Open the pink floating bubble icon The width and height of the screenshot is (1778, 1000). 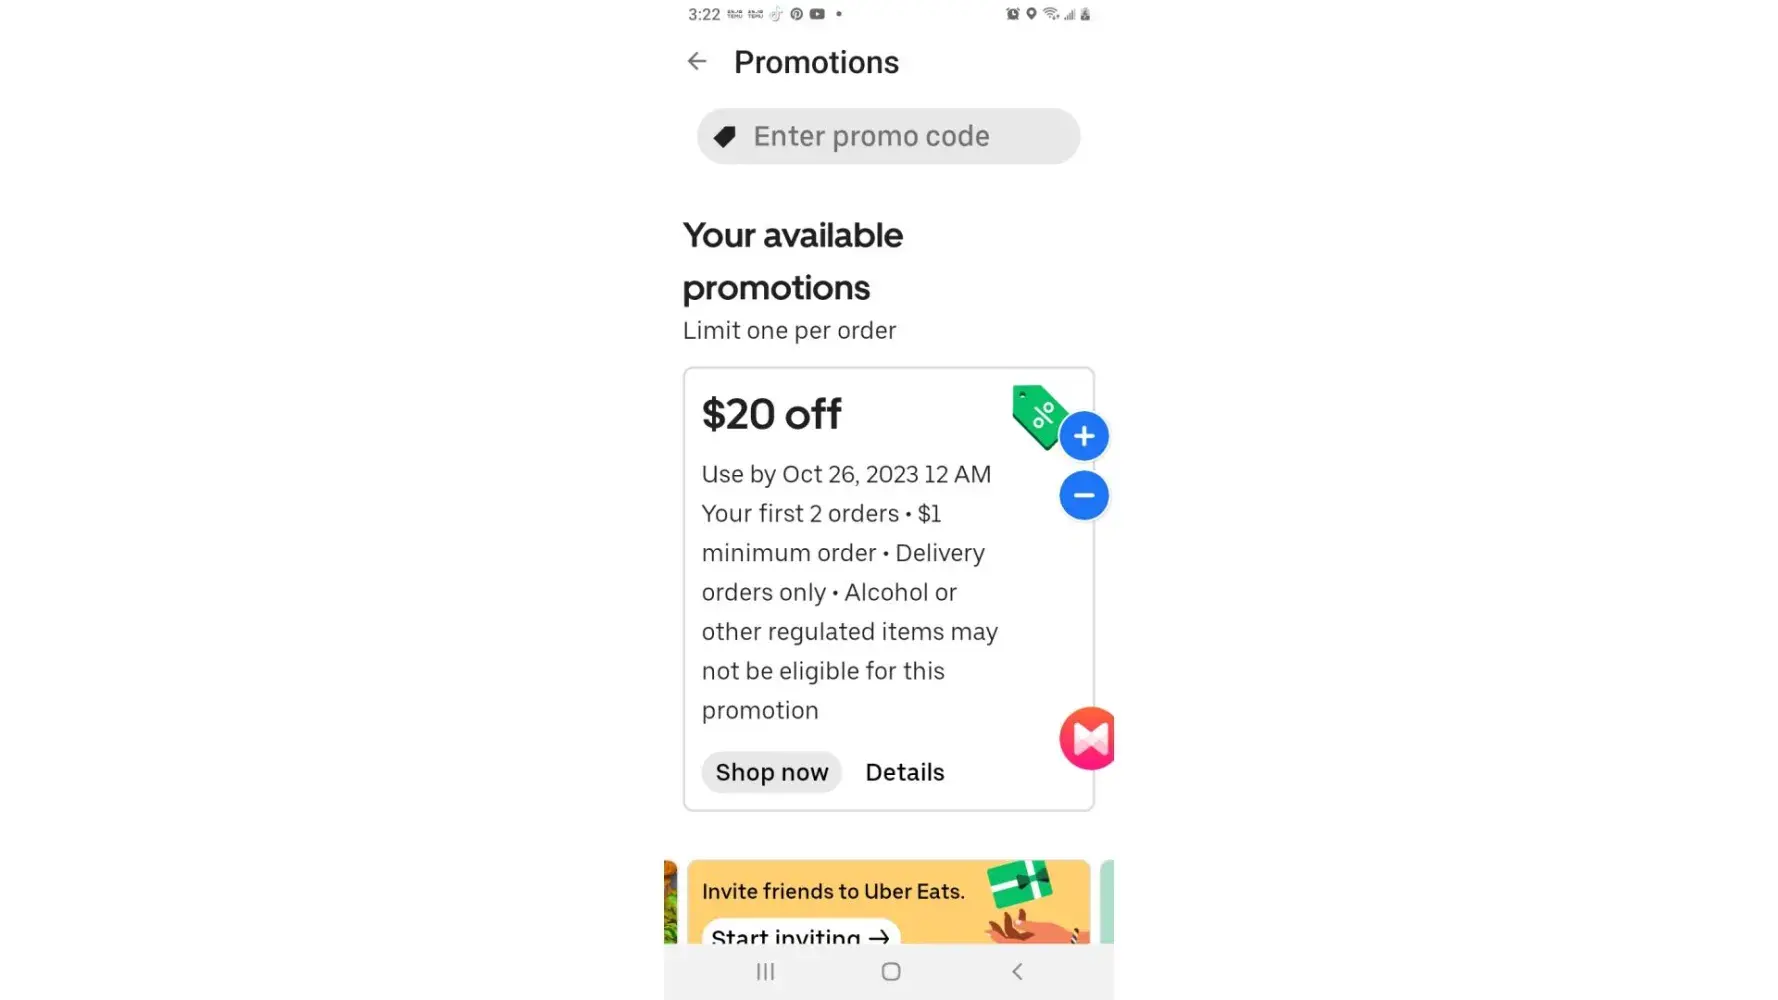click(x=1087, y=739)
